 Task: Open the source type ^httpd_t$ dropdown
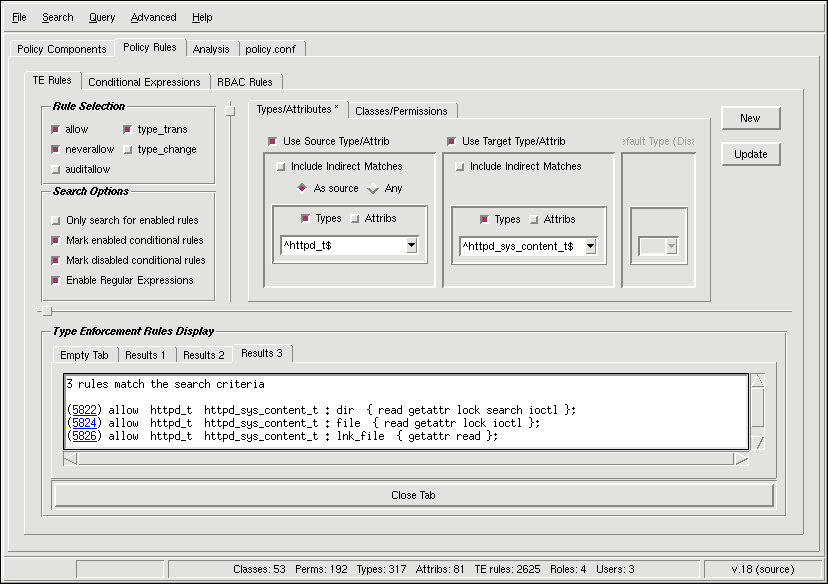click(x=411, y=246)
